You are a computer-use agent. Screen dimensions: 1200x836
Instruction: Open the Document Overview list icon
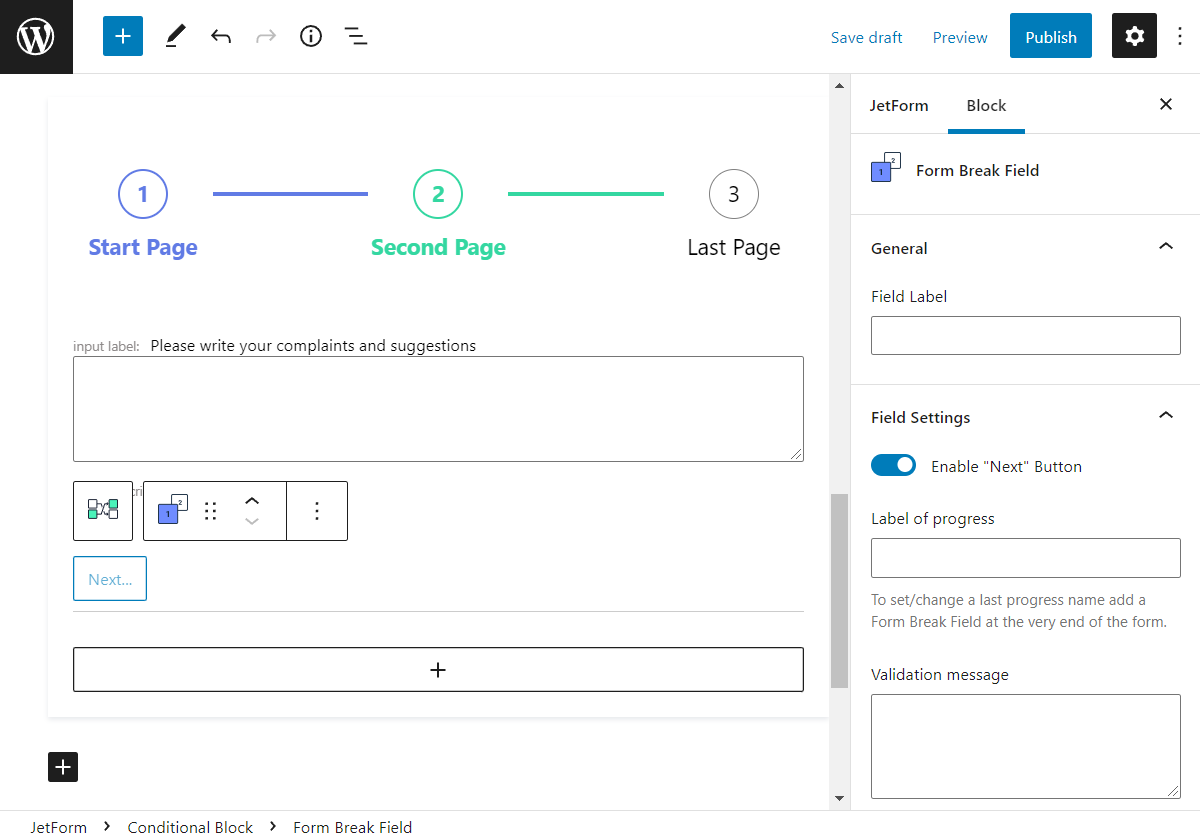[356, 36]
